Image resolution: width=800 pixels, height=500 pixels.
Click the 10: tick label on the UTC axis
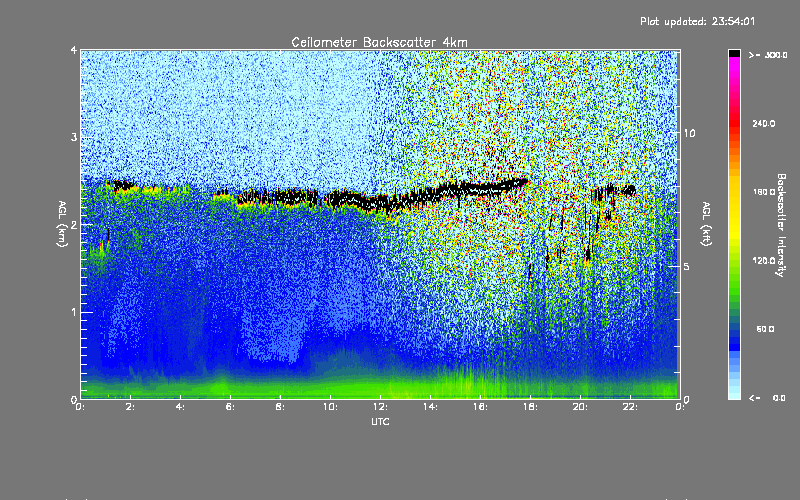click(x=330, y=407)
